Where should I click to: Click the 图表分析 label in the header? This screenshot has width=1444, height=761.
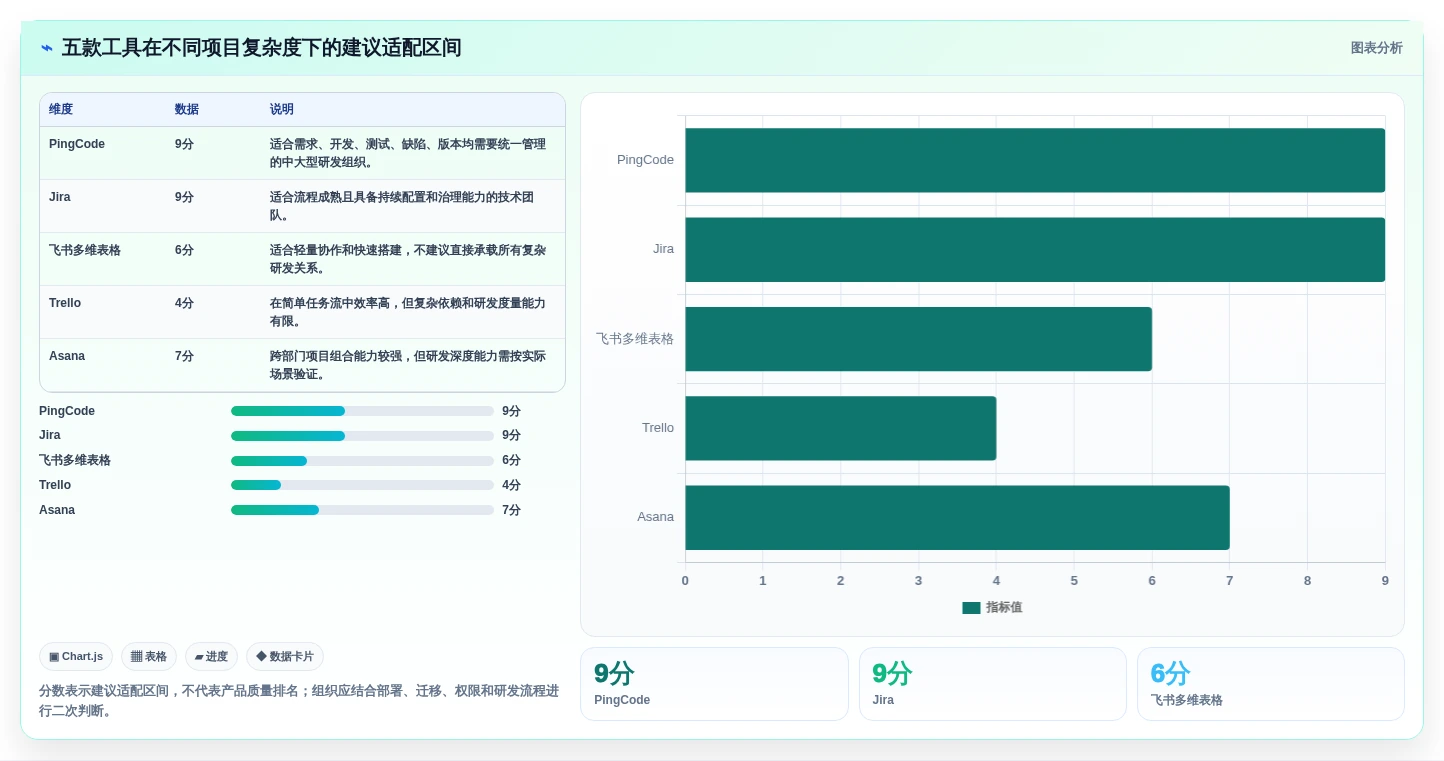[1376, 48]
